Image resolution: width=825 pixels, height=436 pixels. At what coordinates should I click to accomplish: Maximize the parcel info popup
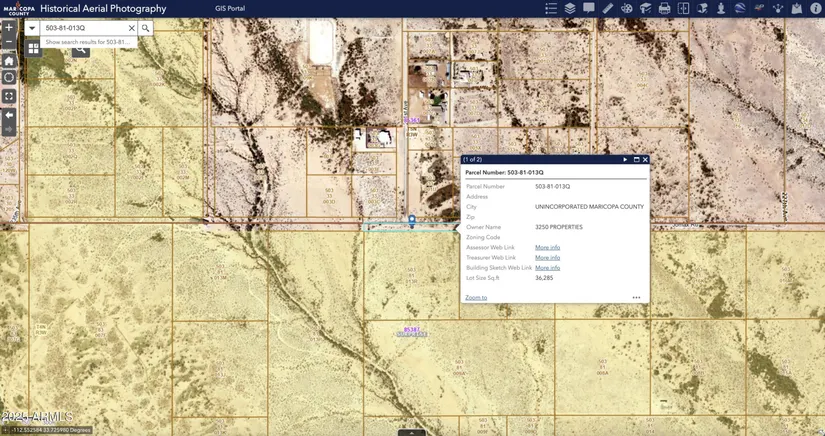tap(636, 160)
